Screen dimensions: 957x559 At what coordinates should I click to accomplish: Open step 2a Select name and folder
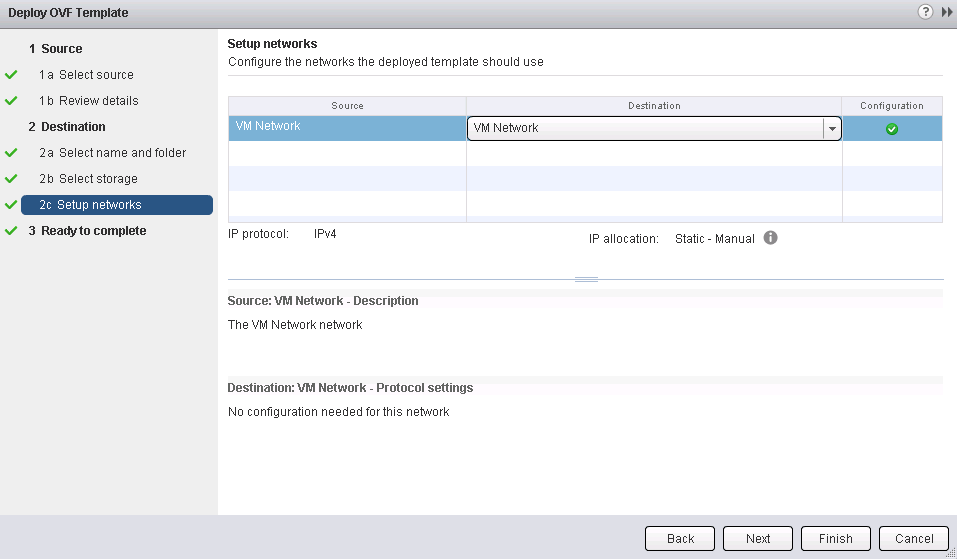[x=122, y=153]
